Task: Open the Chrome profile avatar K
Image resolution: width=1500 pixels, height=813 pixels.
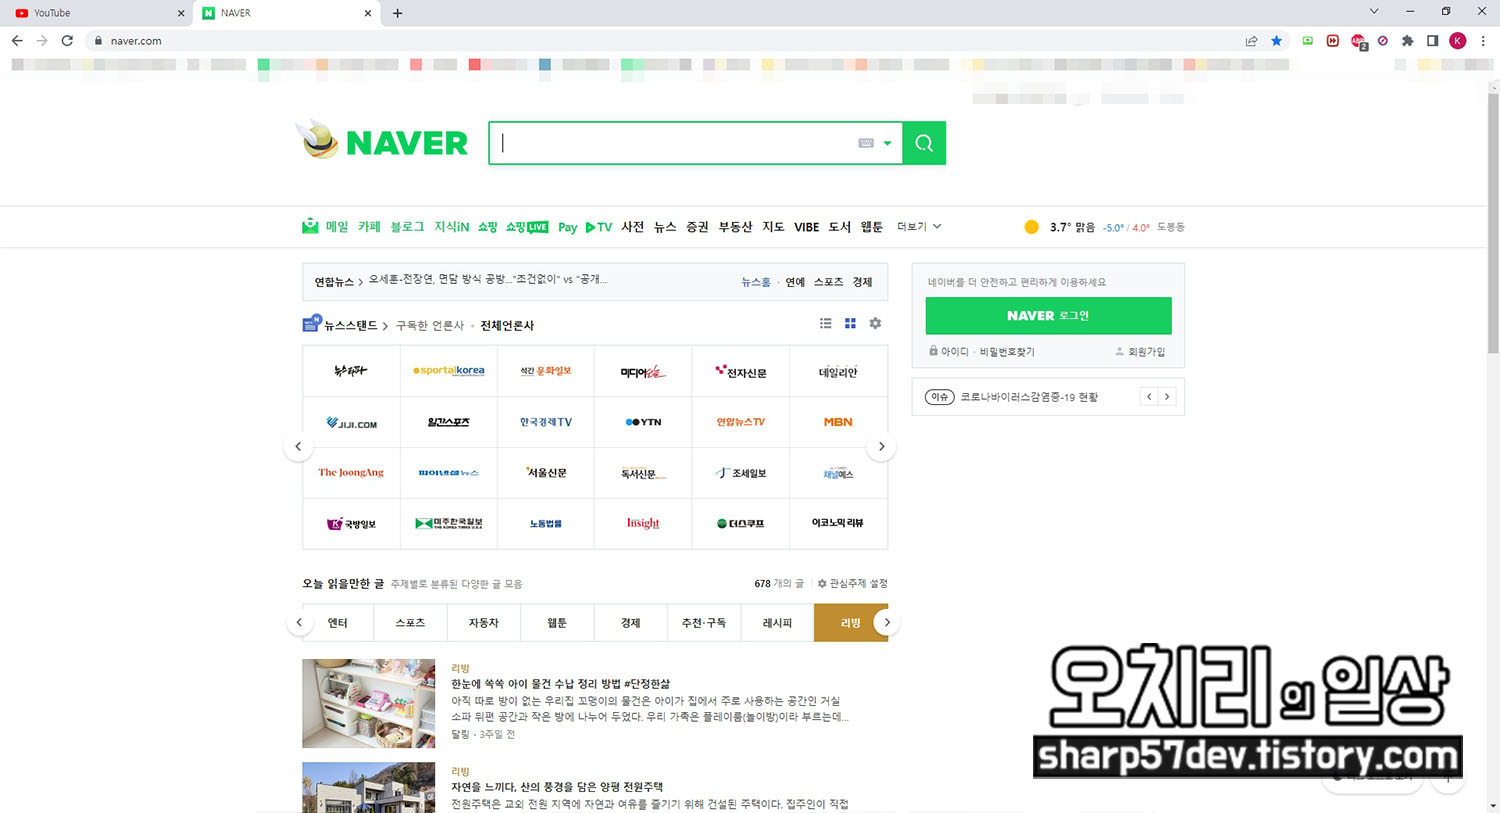Action: point(1457,41)
